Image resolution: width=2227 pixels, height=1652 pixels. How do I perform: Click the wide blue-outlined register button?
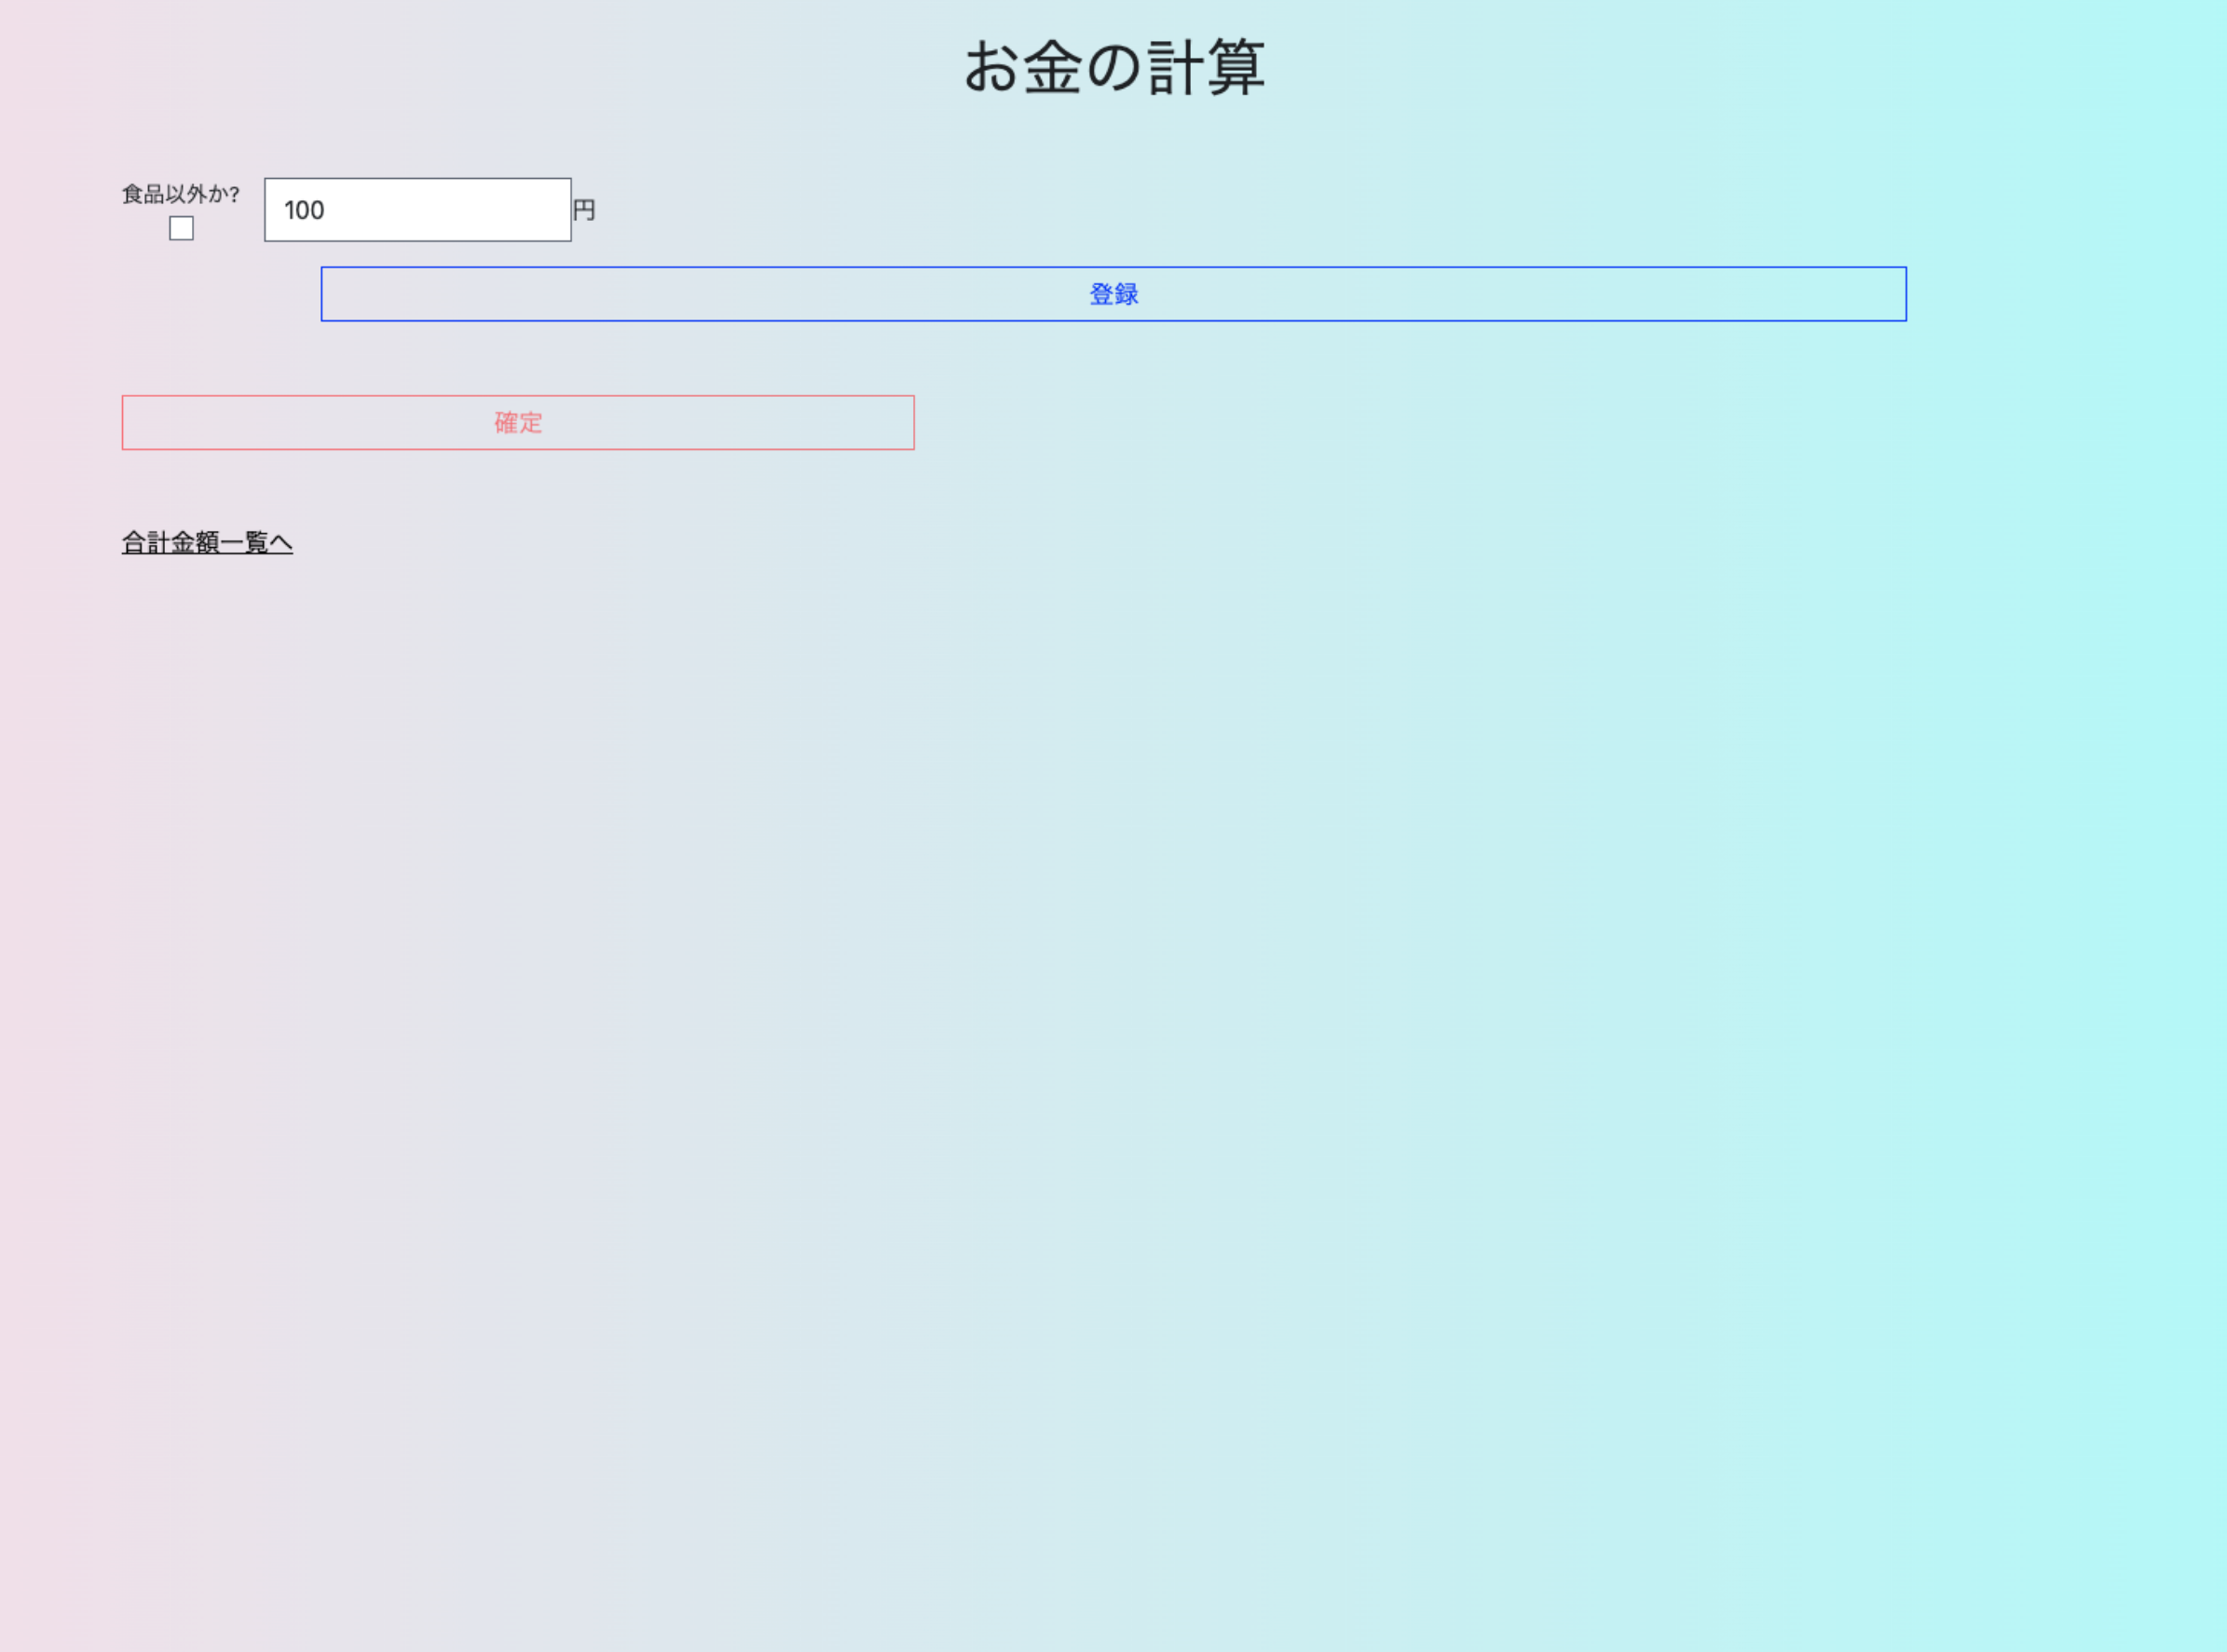(x=1113, y=294)
